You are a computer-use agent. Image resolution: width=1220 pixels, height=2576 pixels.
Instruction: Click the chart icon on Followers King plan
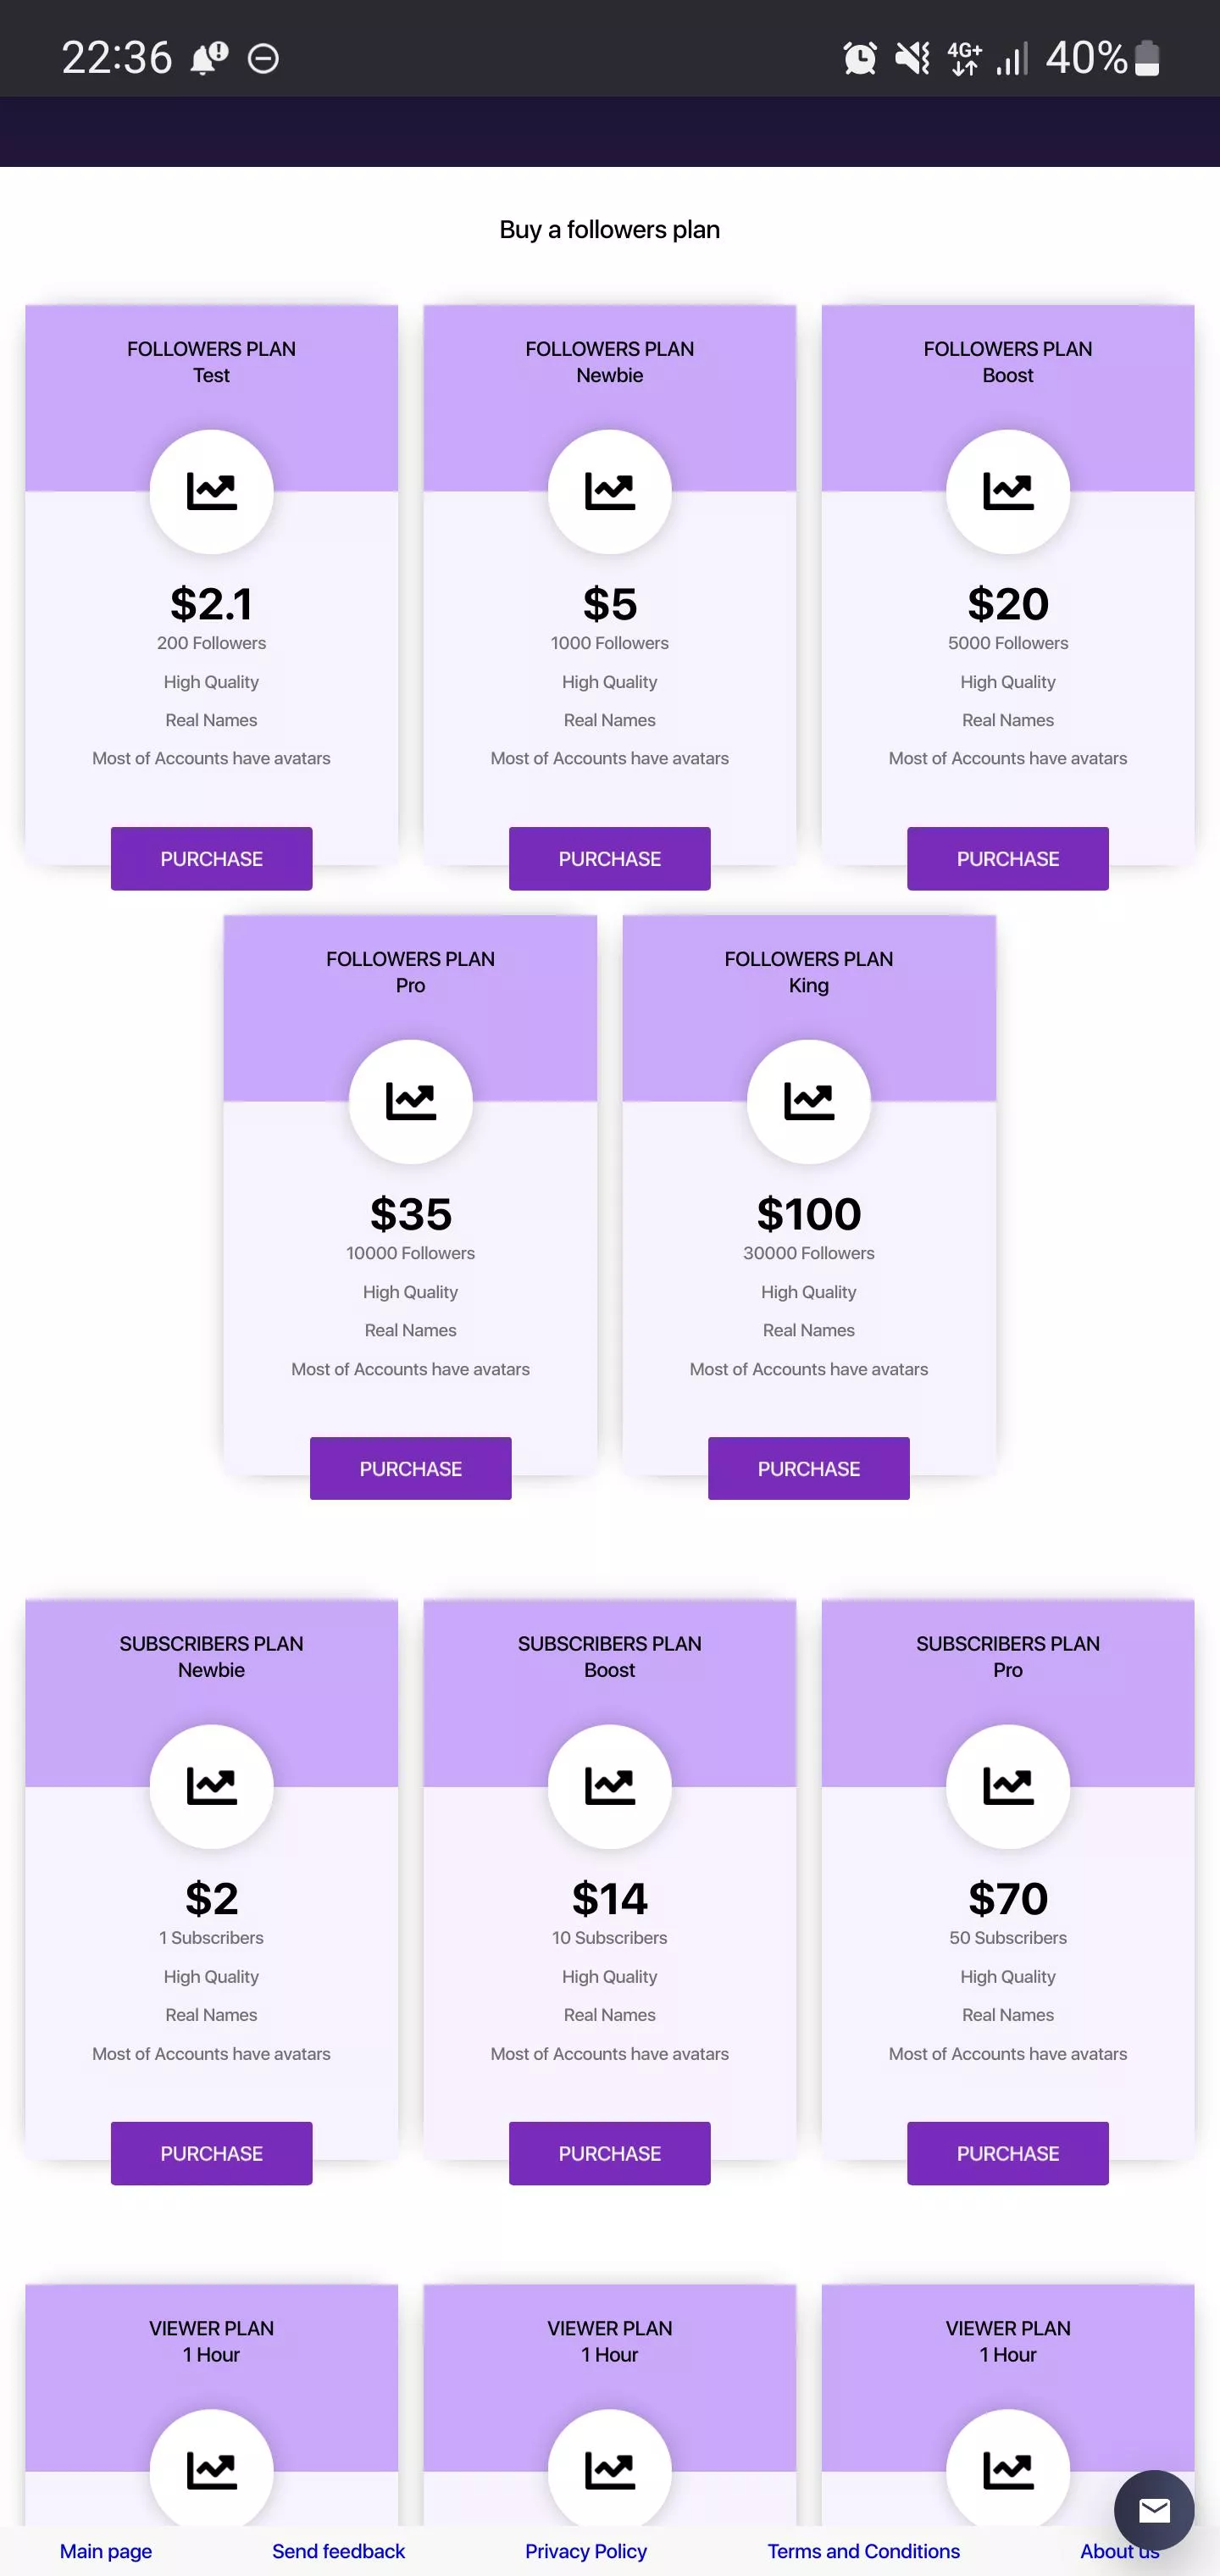(808, 1101)
